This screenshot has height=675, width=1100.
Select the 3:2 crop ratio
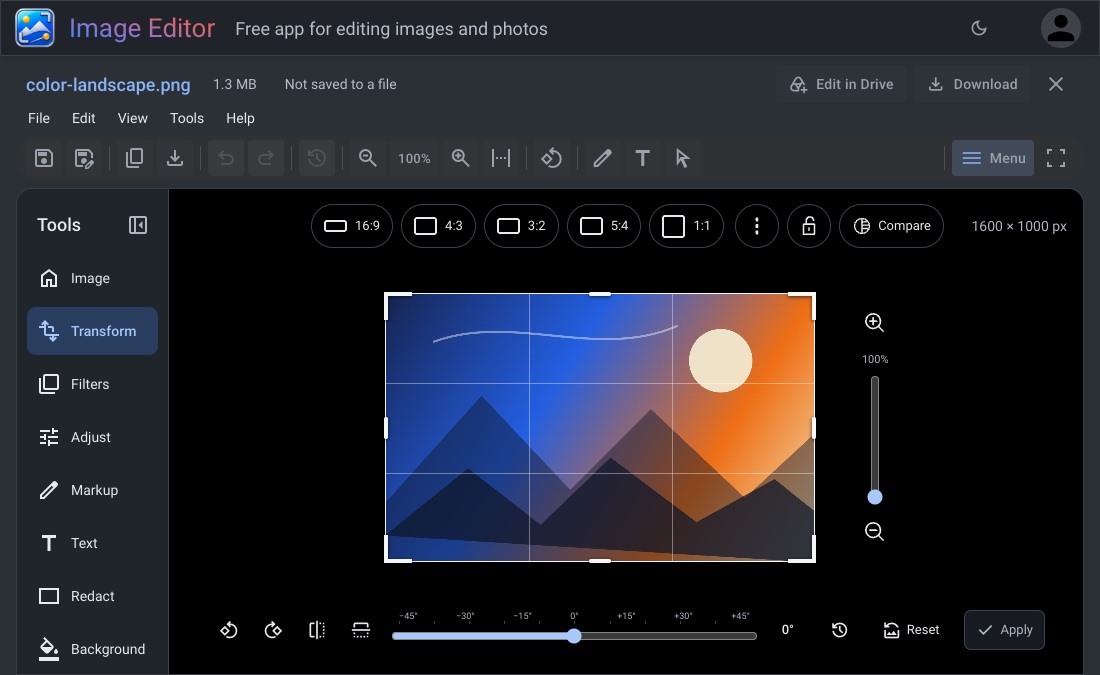click(521, 226)
